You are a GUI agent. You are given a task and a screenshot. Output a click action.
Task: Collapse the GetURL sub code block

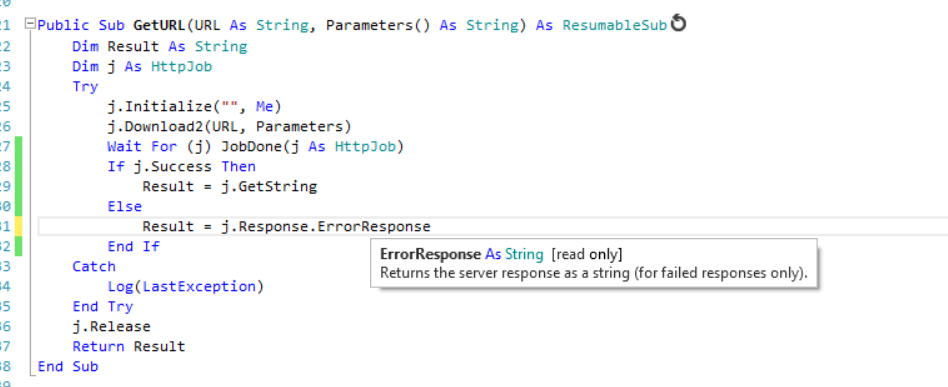click(30, 25)
